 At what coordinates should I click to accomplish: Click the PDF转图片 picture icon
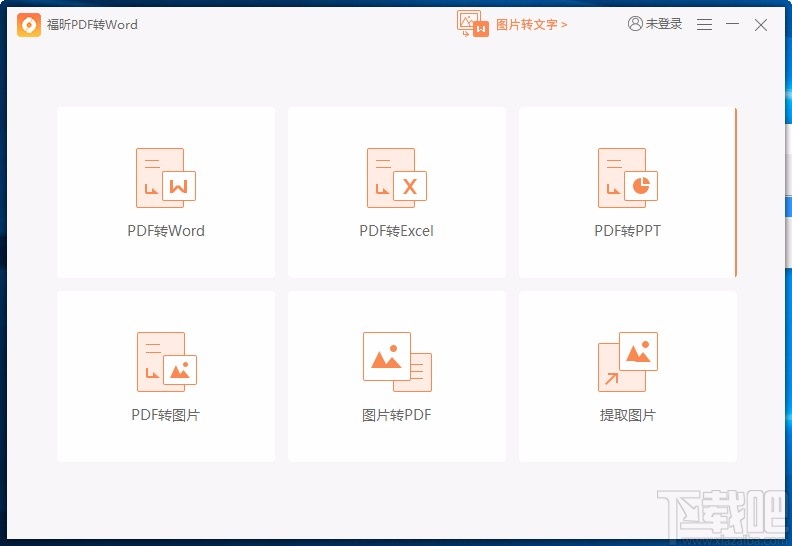pos(166,362)
